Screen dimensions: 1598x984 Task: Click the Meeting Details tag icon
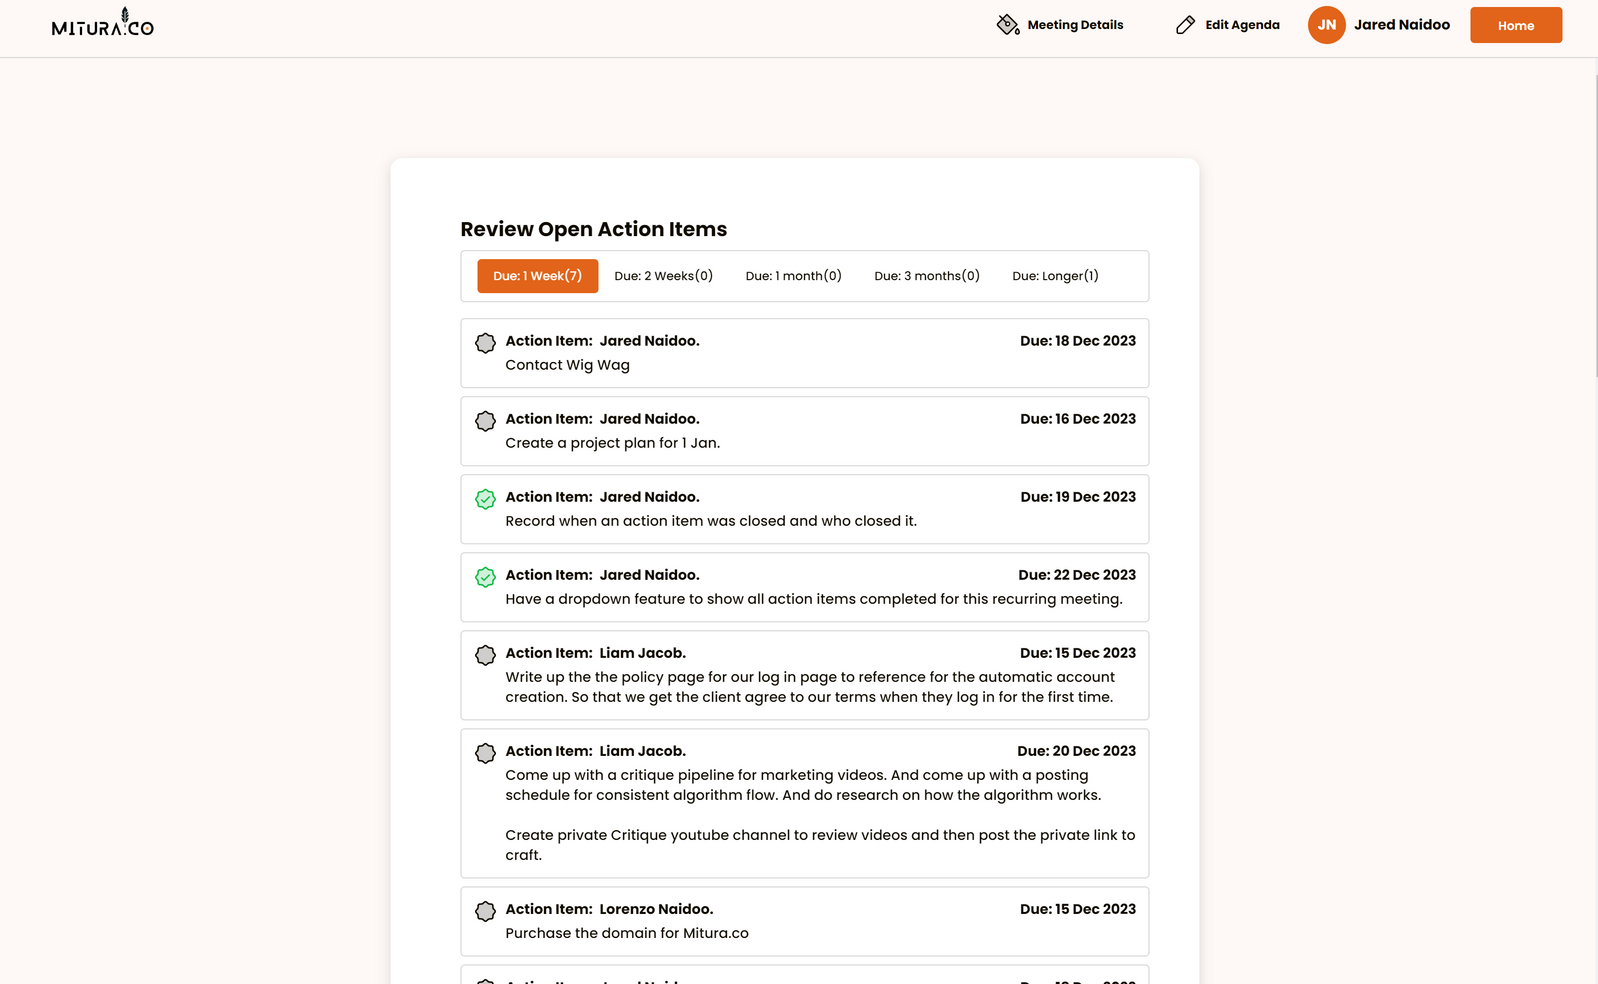pos(1007,25)
